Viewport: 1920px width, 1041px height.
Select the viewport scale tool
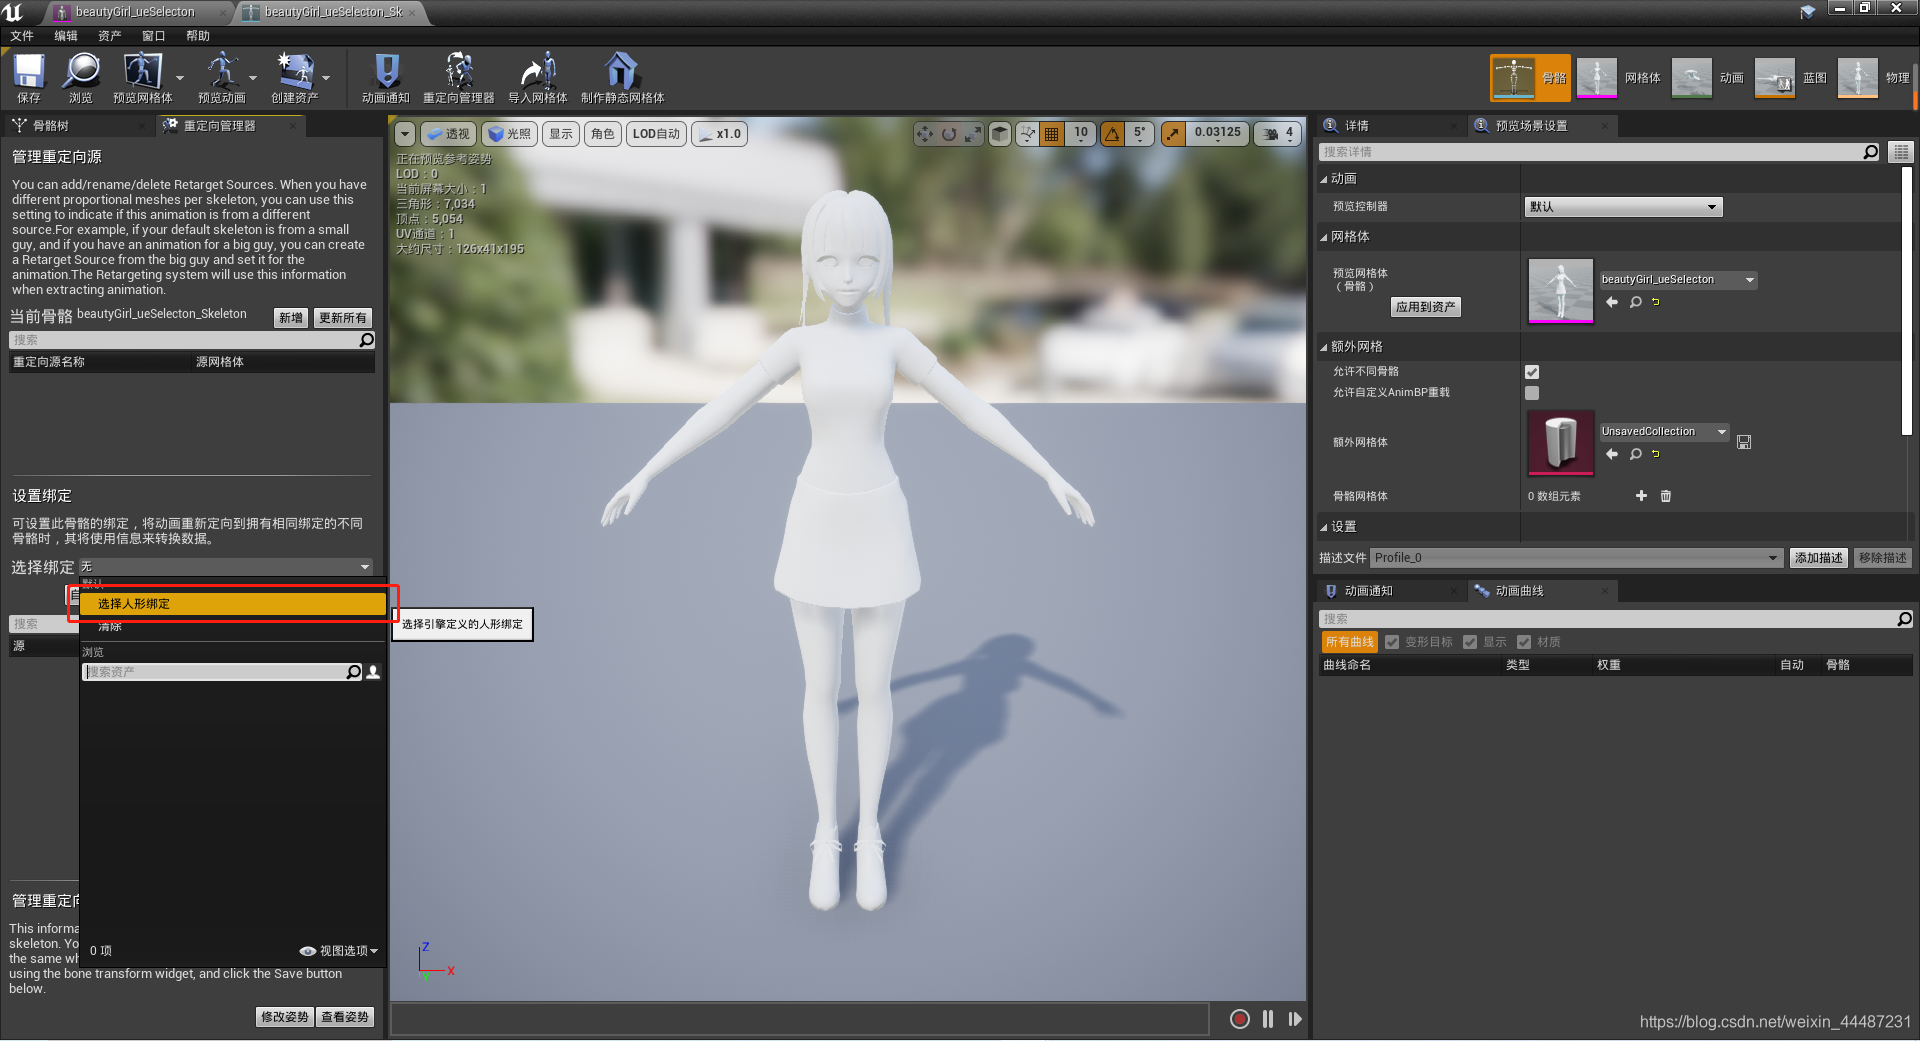tap(972, 134)
